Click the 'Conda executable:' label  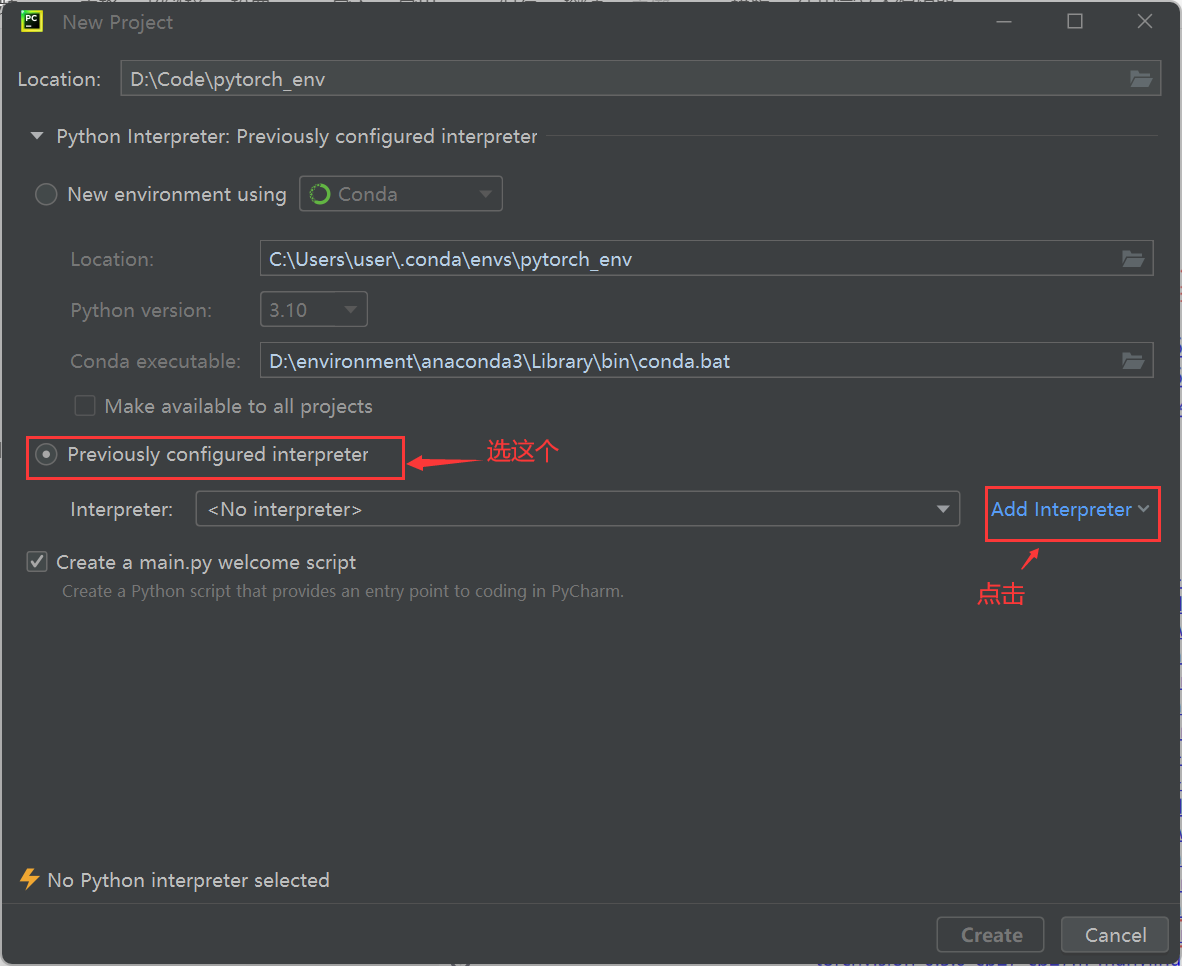click(155, 361)
